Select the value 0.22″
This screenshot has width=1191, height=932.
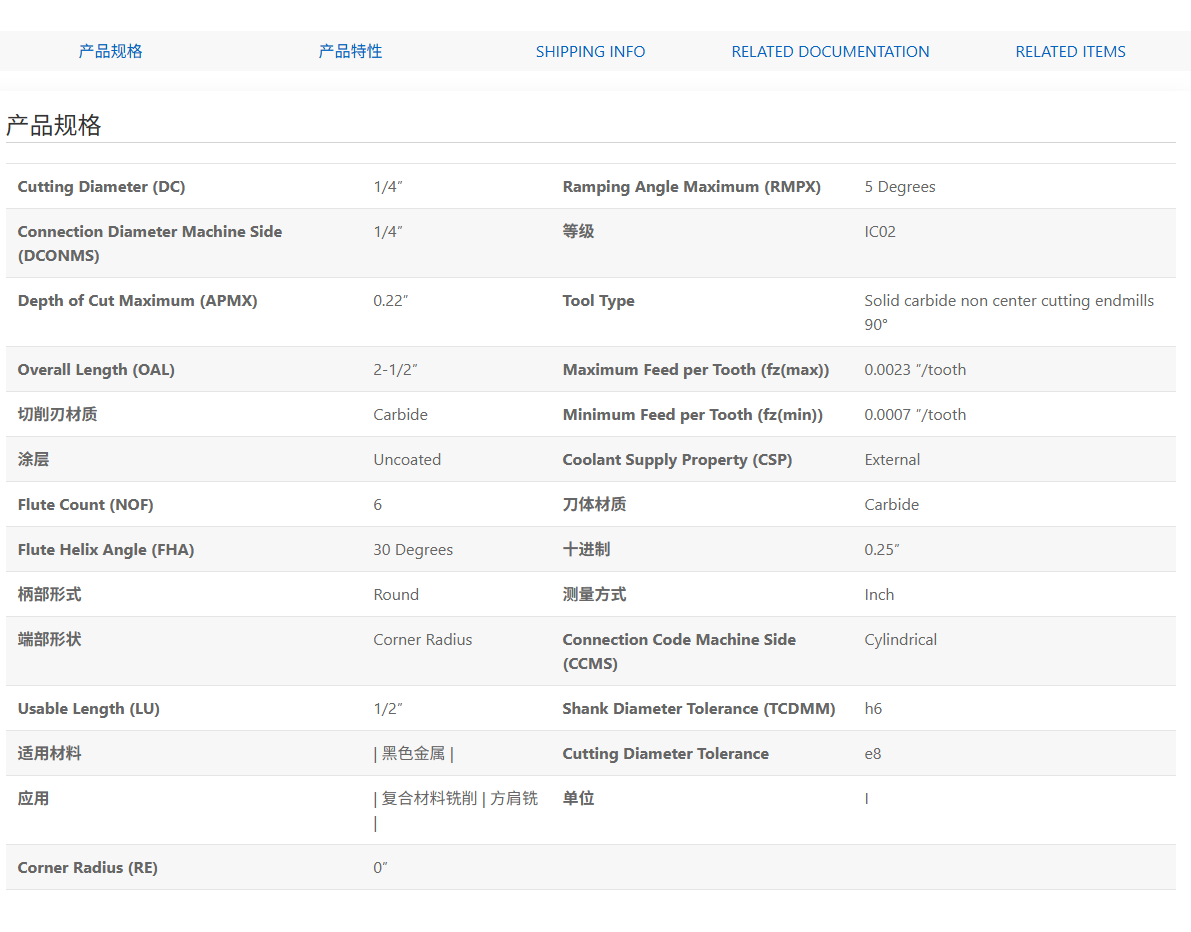(390, 301)
